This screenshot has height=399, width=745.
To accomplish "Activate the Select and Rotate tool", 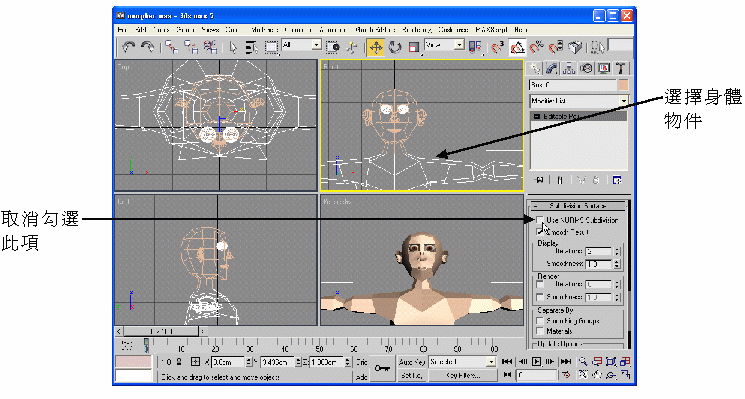I will pos(395,47).
